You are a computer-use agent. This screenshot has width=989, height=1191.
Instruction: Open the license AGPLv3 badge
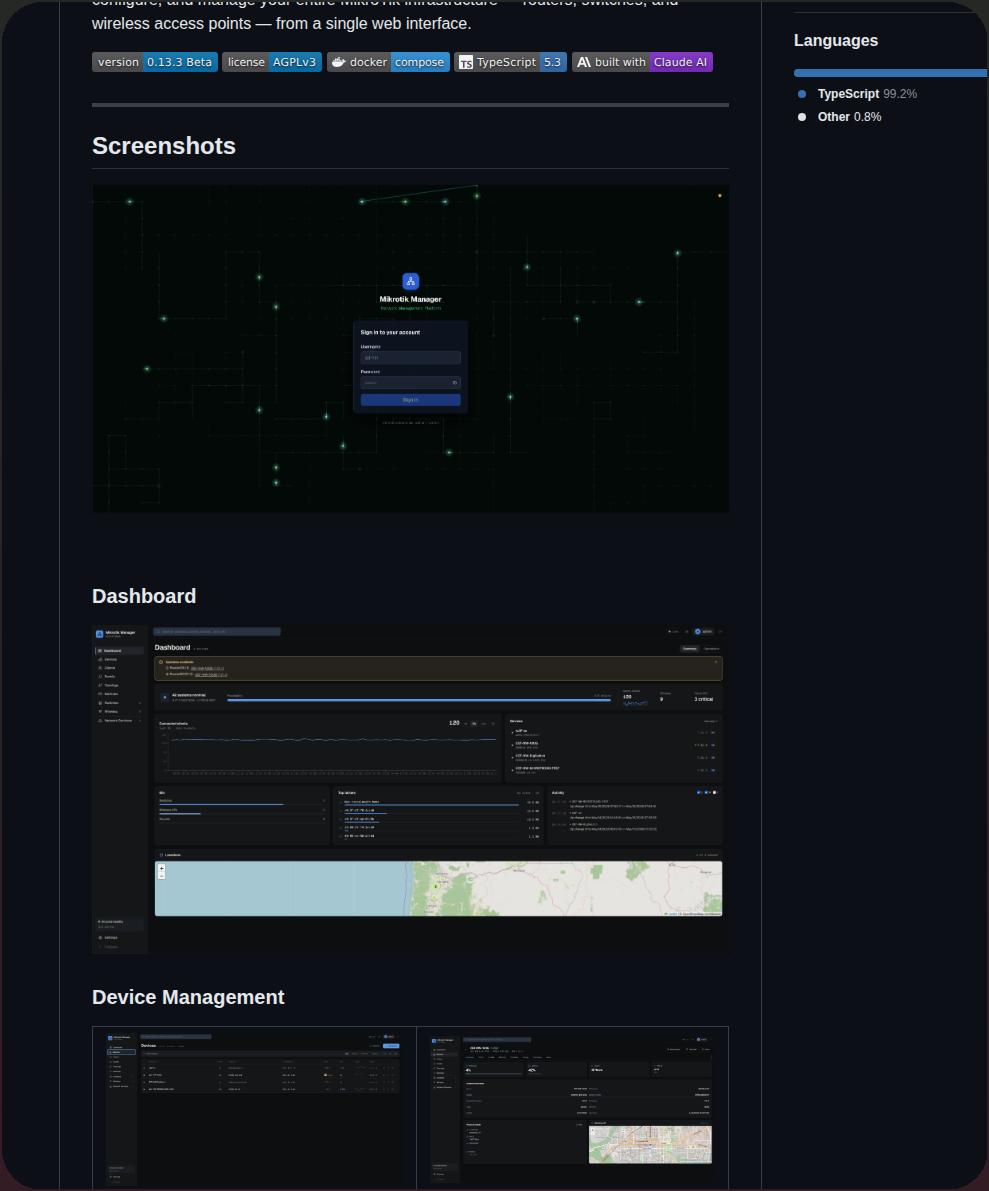tap(272, 62)
